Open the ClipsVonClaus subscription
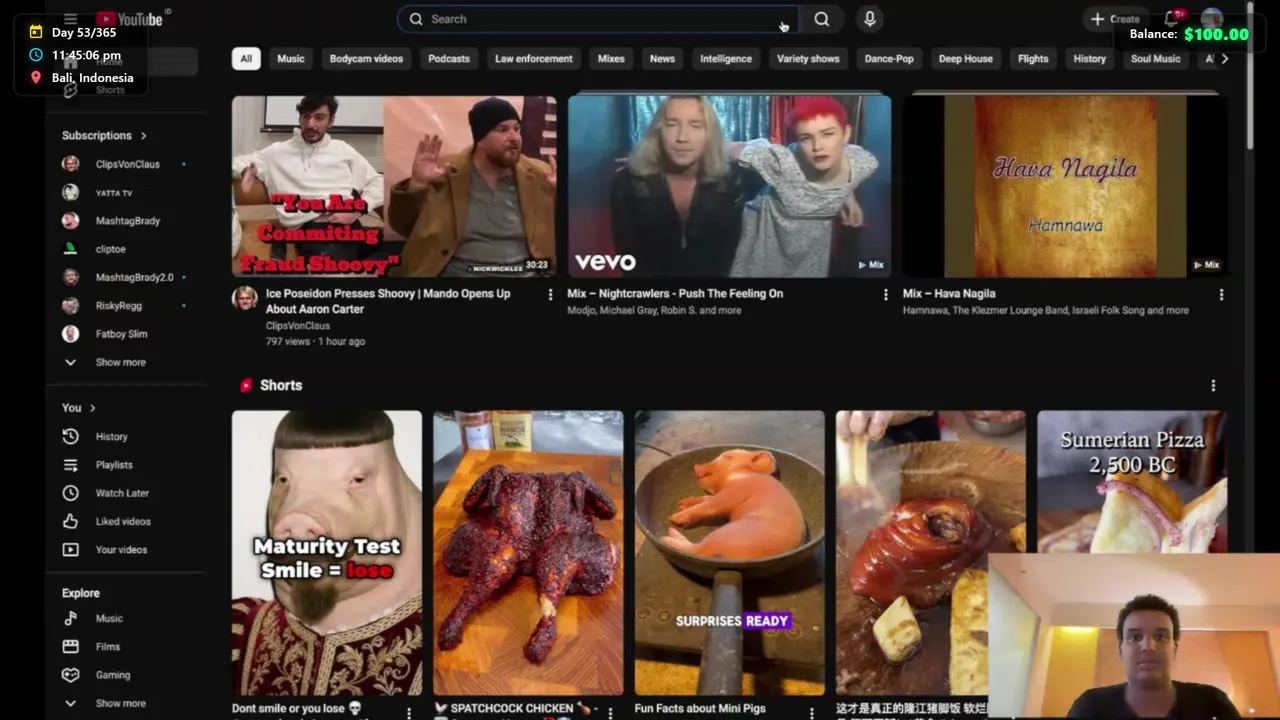Image resolution: width=1280 pixels, height=720 pixels. [x=125, y=164]
